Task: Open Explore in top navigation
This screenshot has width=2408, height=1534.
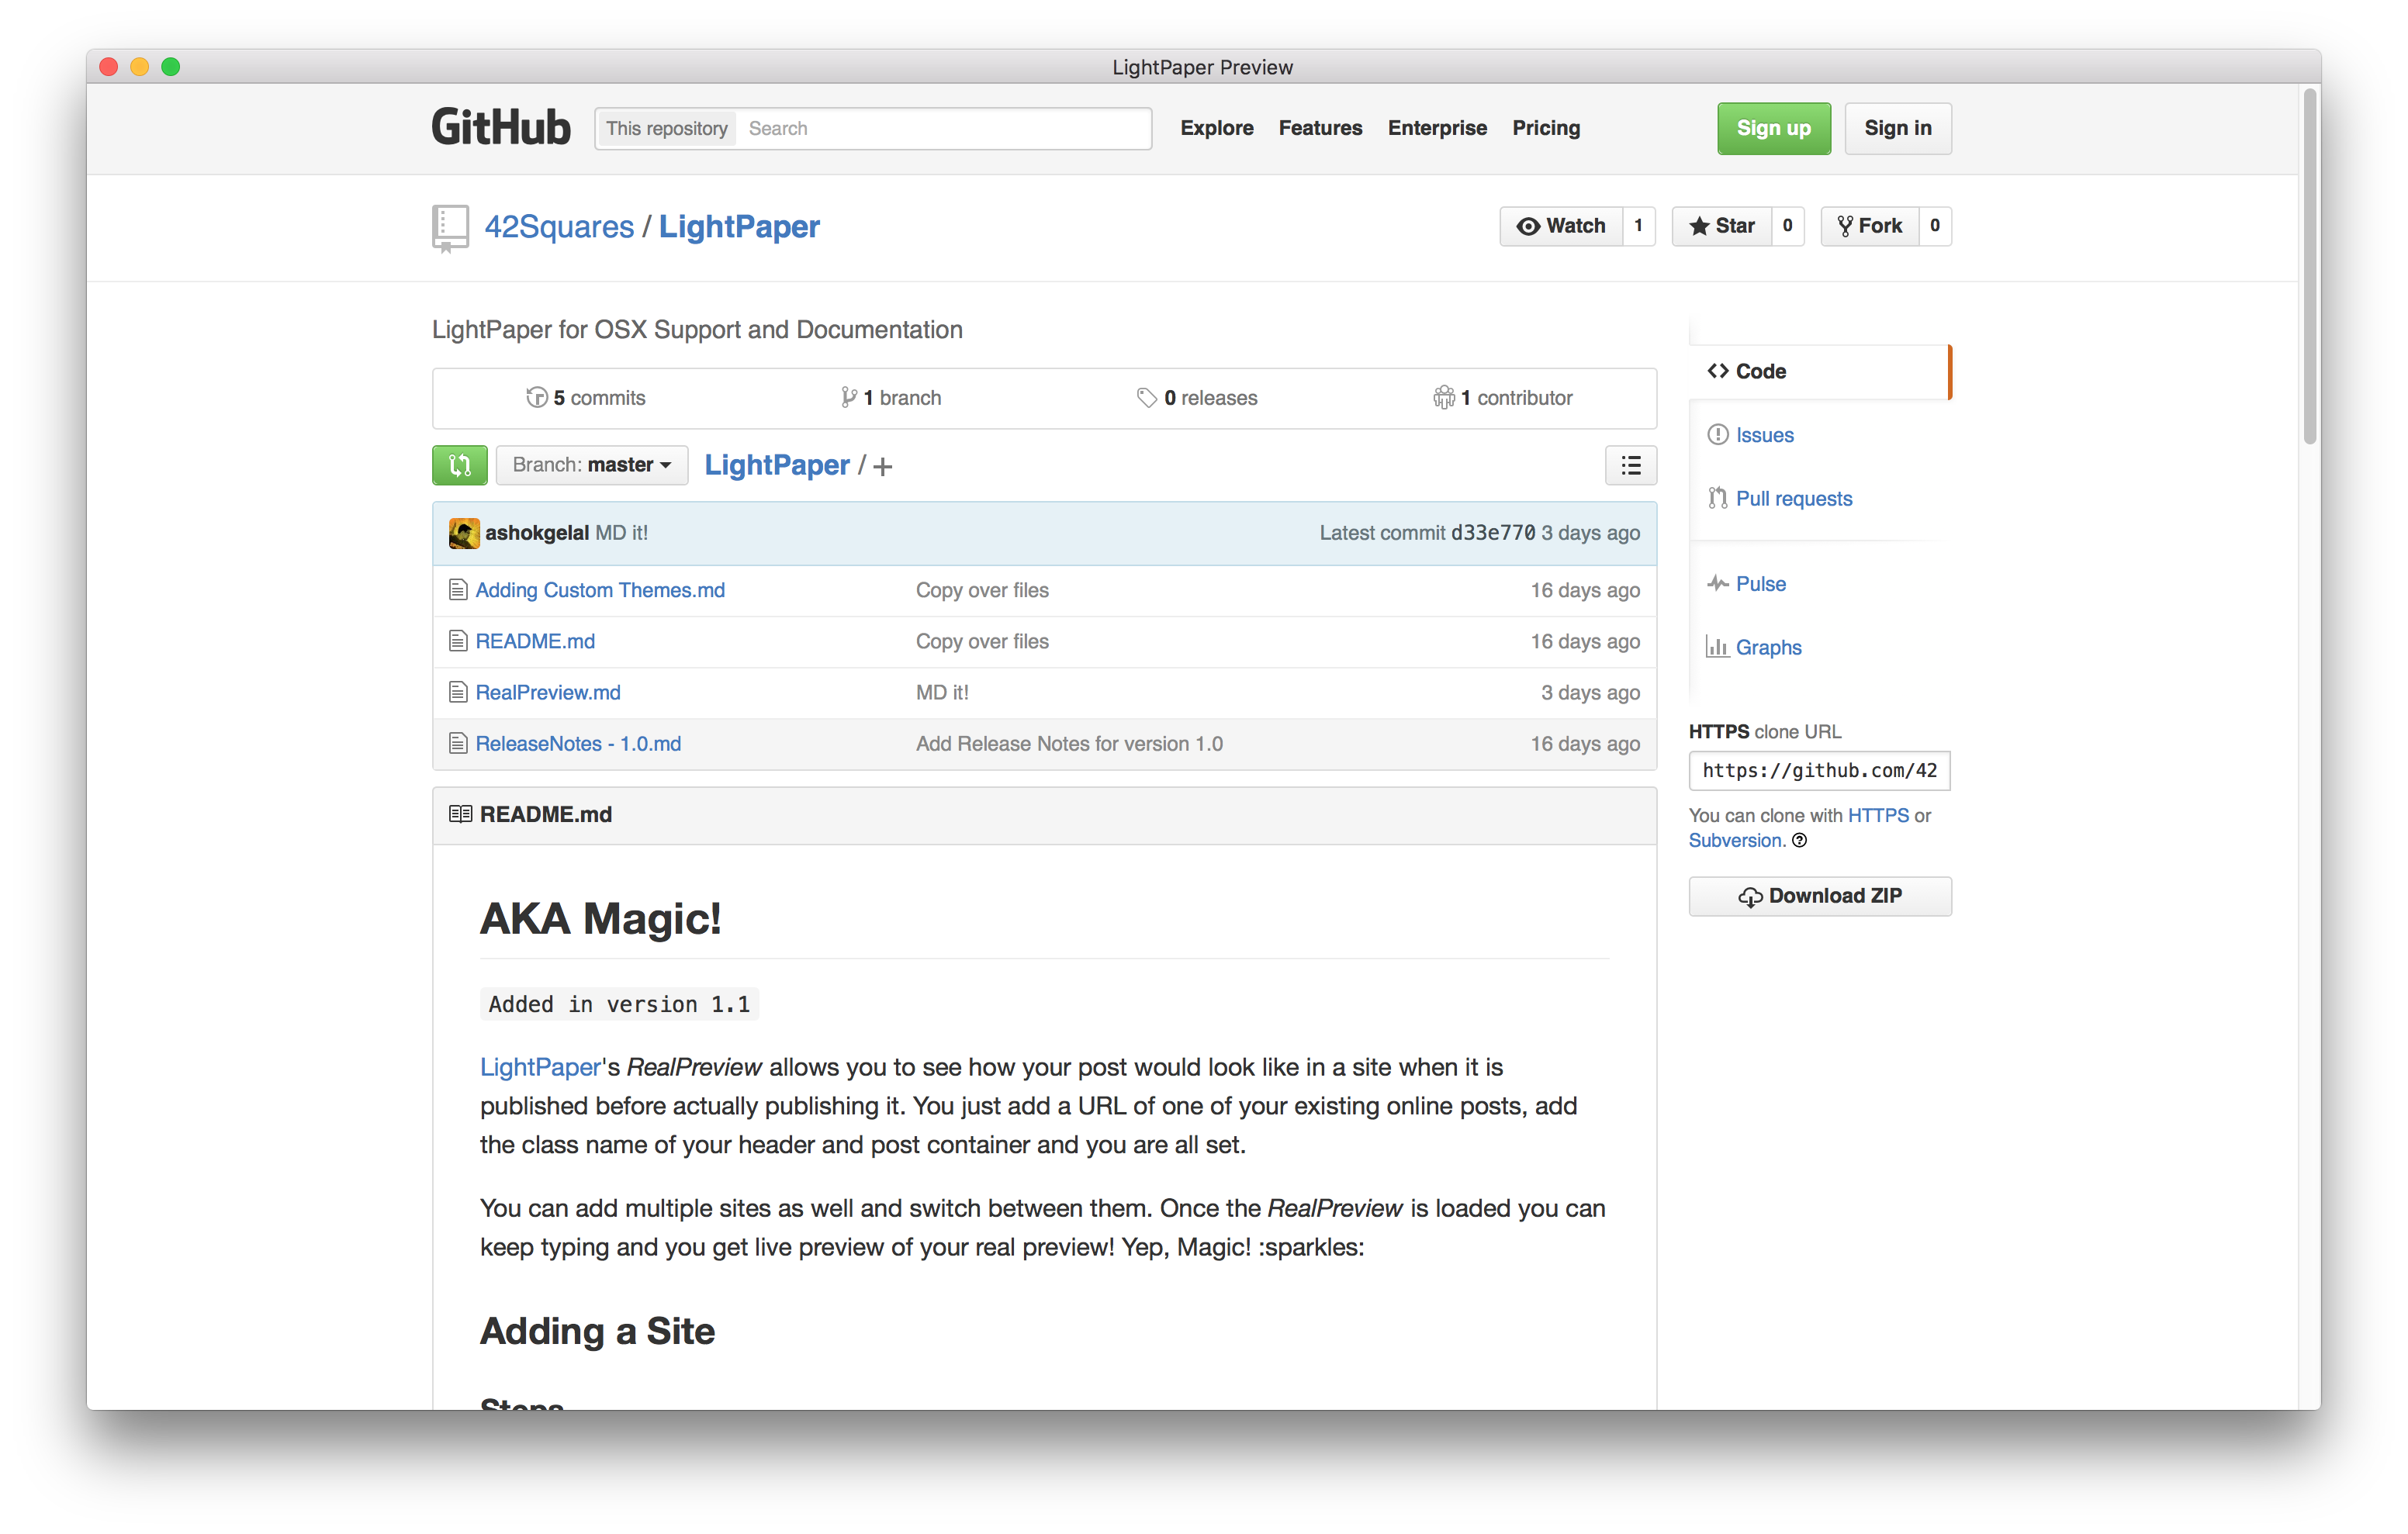Action: [x=1216, y=128]
